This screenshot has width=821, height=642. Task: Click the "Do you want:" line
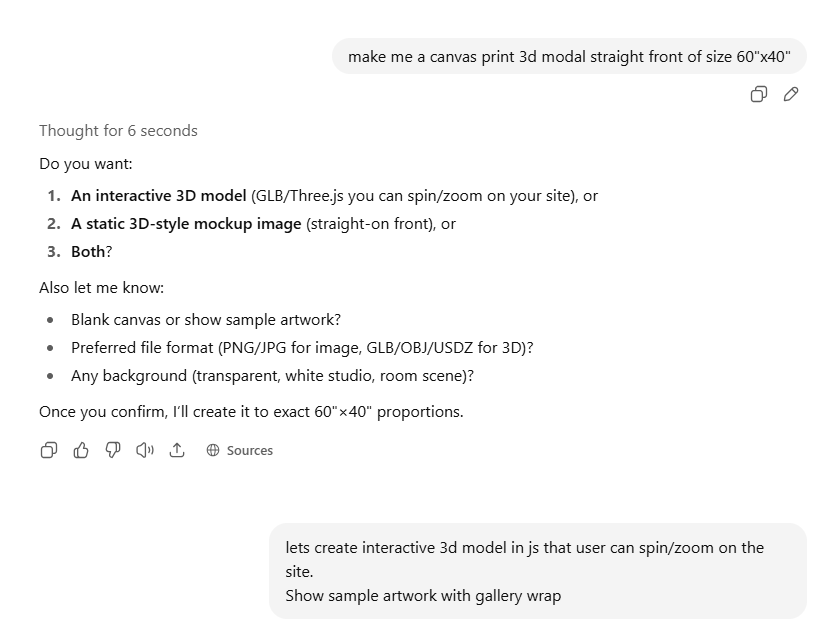[86, 164]
